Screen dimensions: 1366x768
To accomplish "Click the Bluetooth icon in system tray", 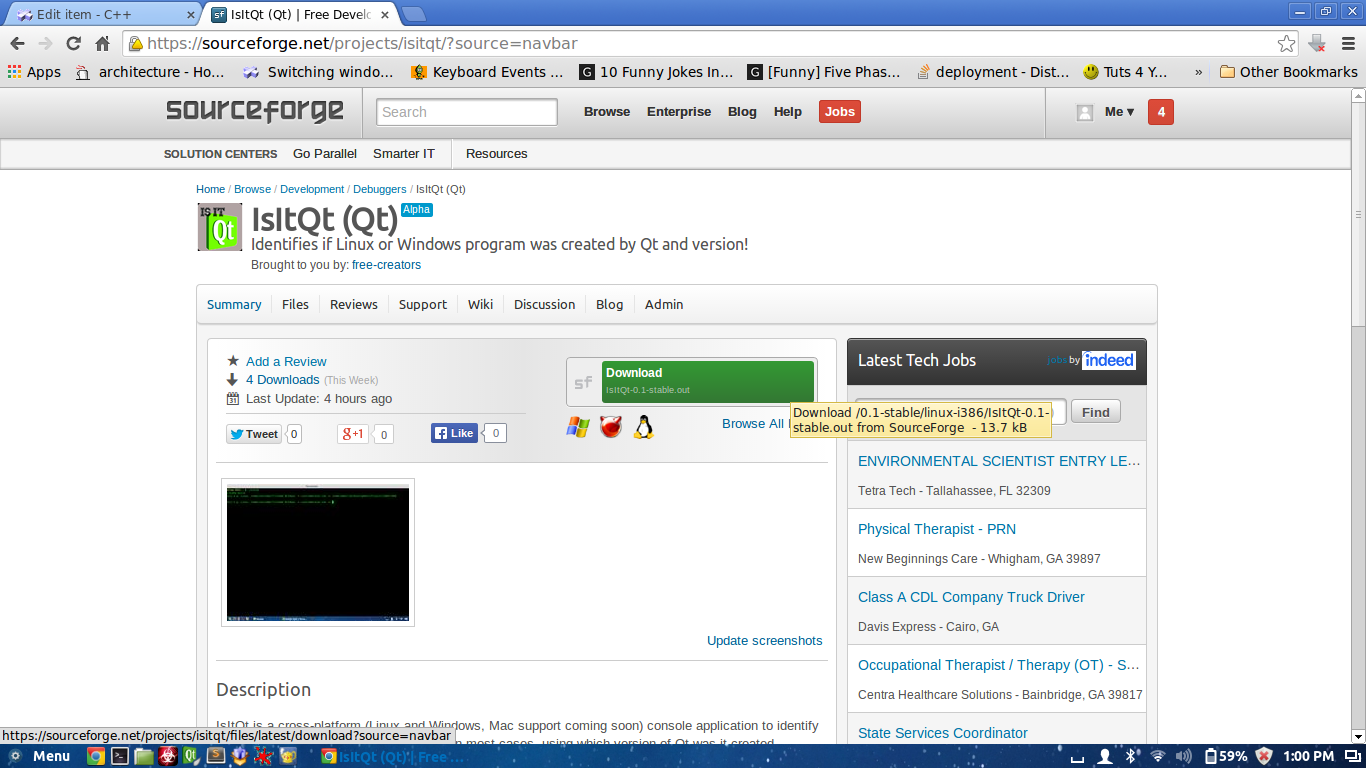I will pos(1131,756).
